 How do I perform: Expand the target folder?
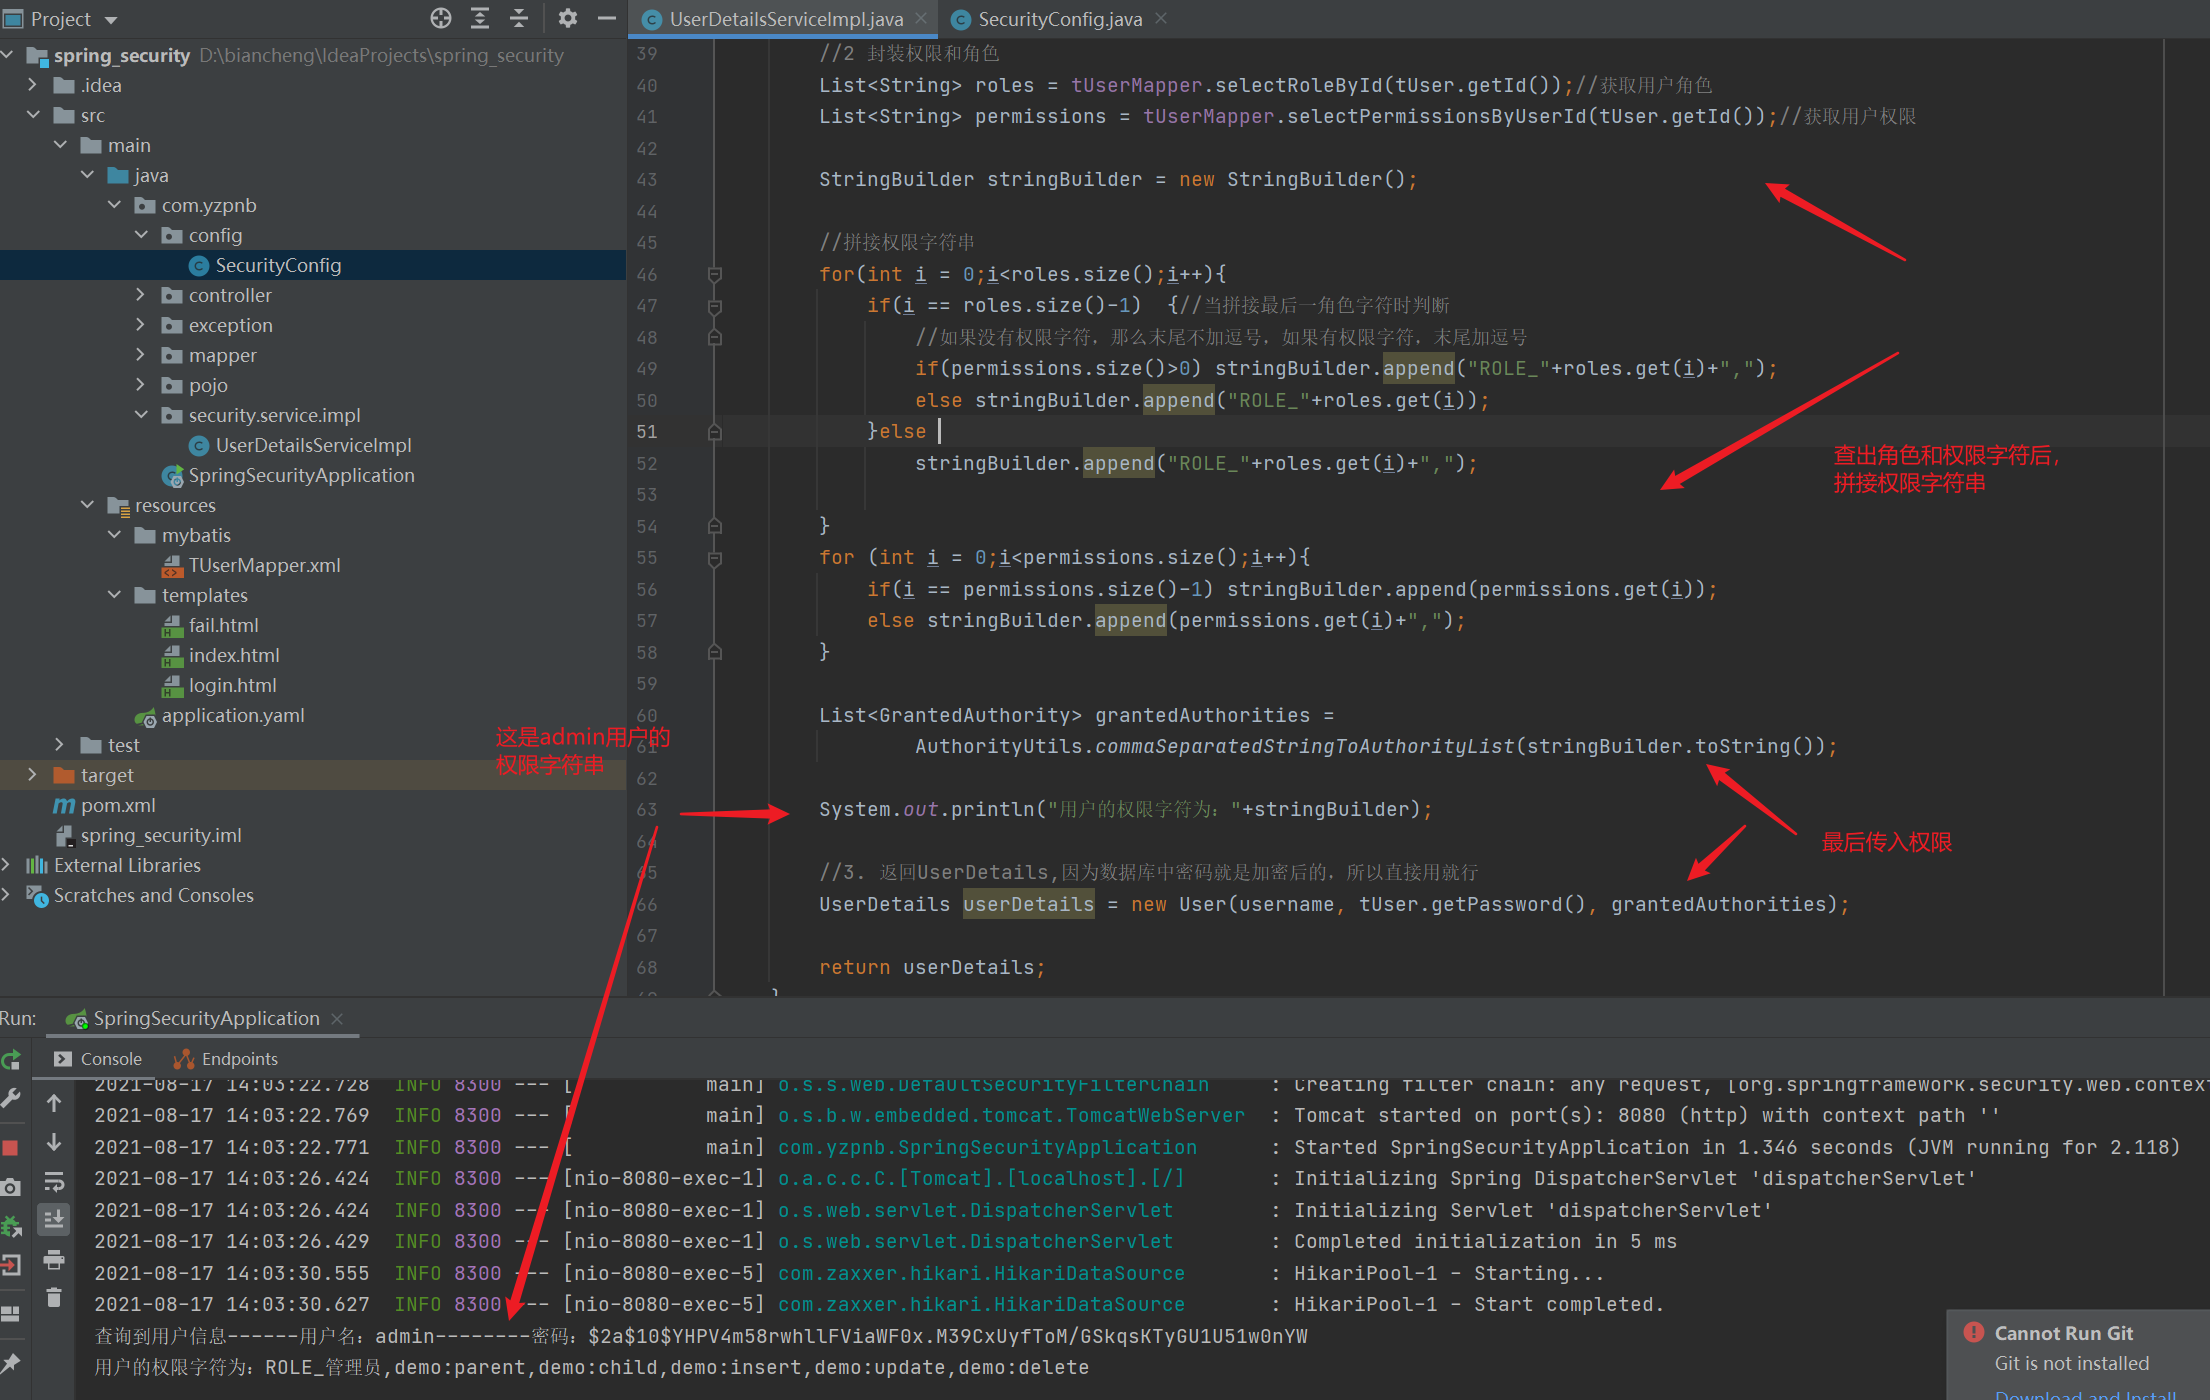[x=31, y=774]
